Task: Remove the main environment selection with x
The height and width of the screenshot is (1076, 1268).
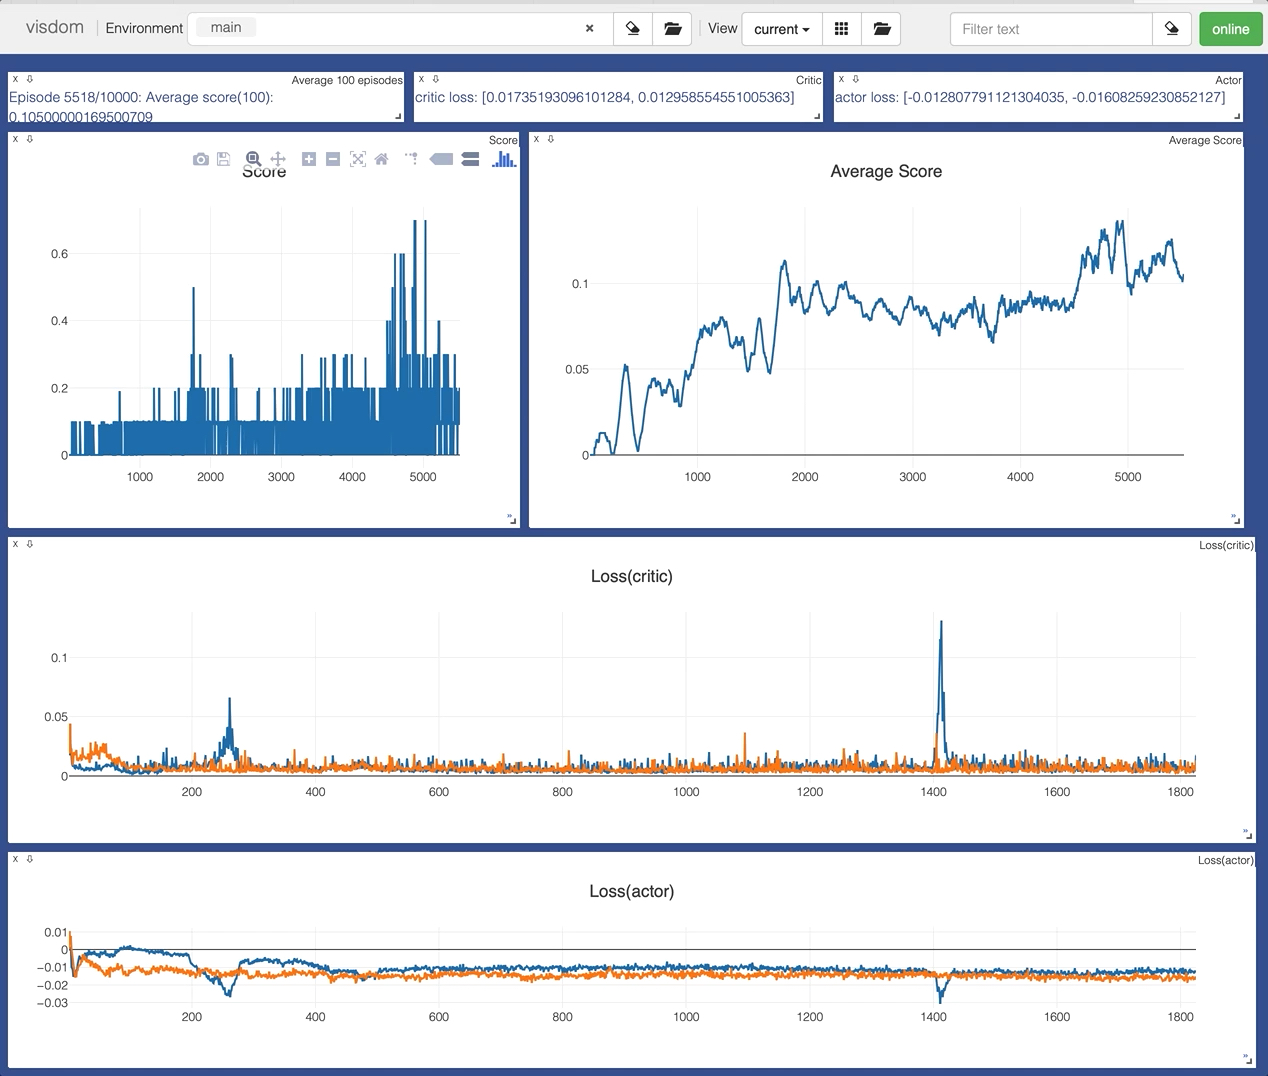Action: tap(590, 29)
